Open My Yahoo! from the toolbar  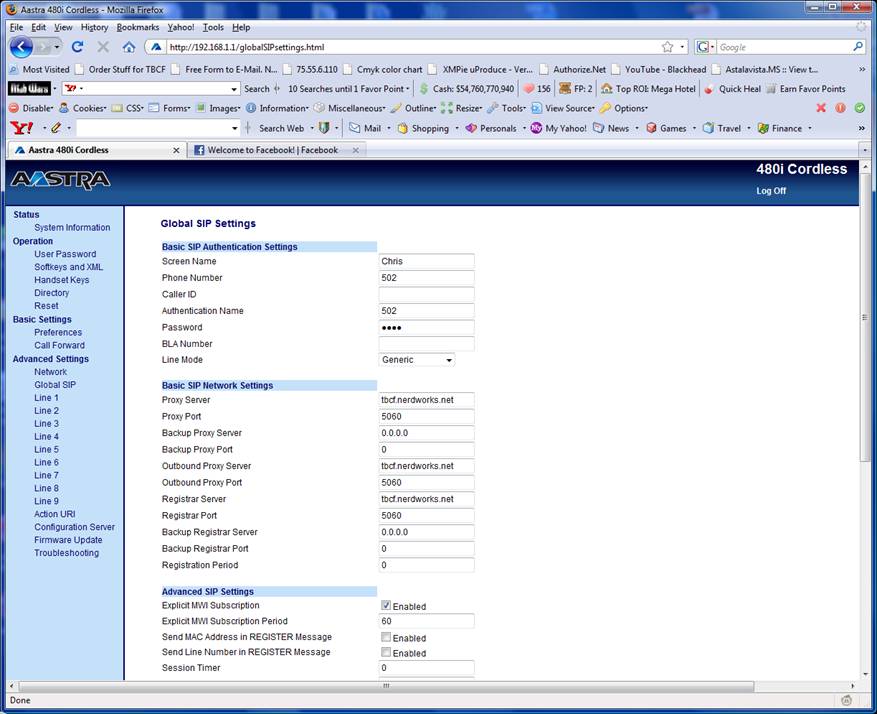pyautogui.click(x=558, y=128)
